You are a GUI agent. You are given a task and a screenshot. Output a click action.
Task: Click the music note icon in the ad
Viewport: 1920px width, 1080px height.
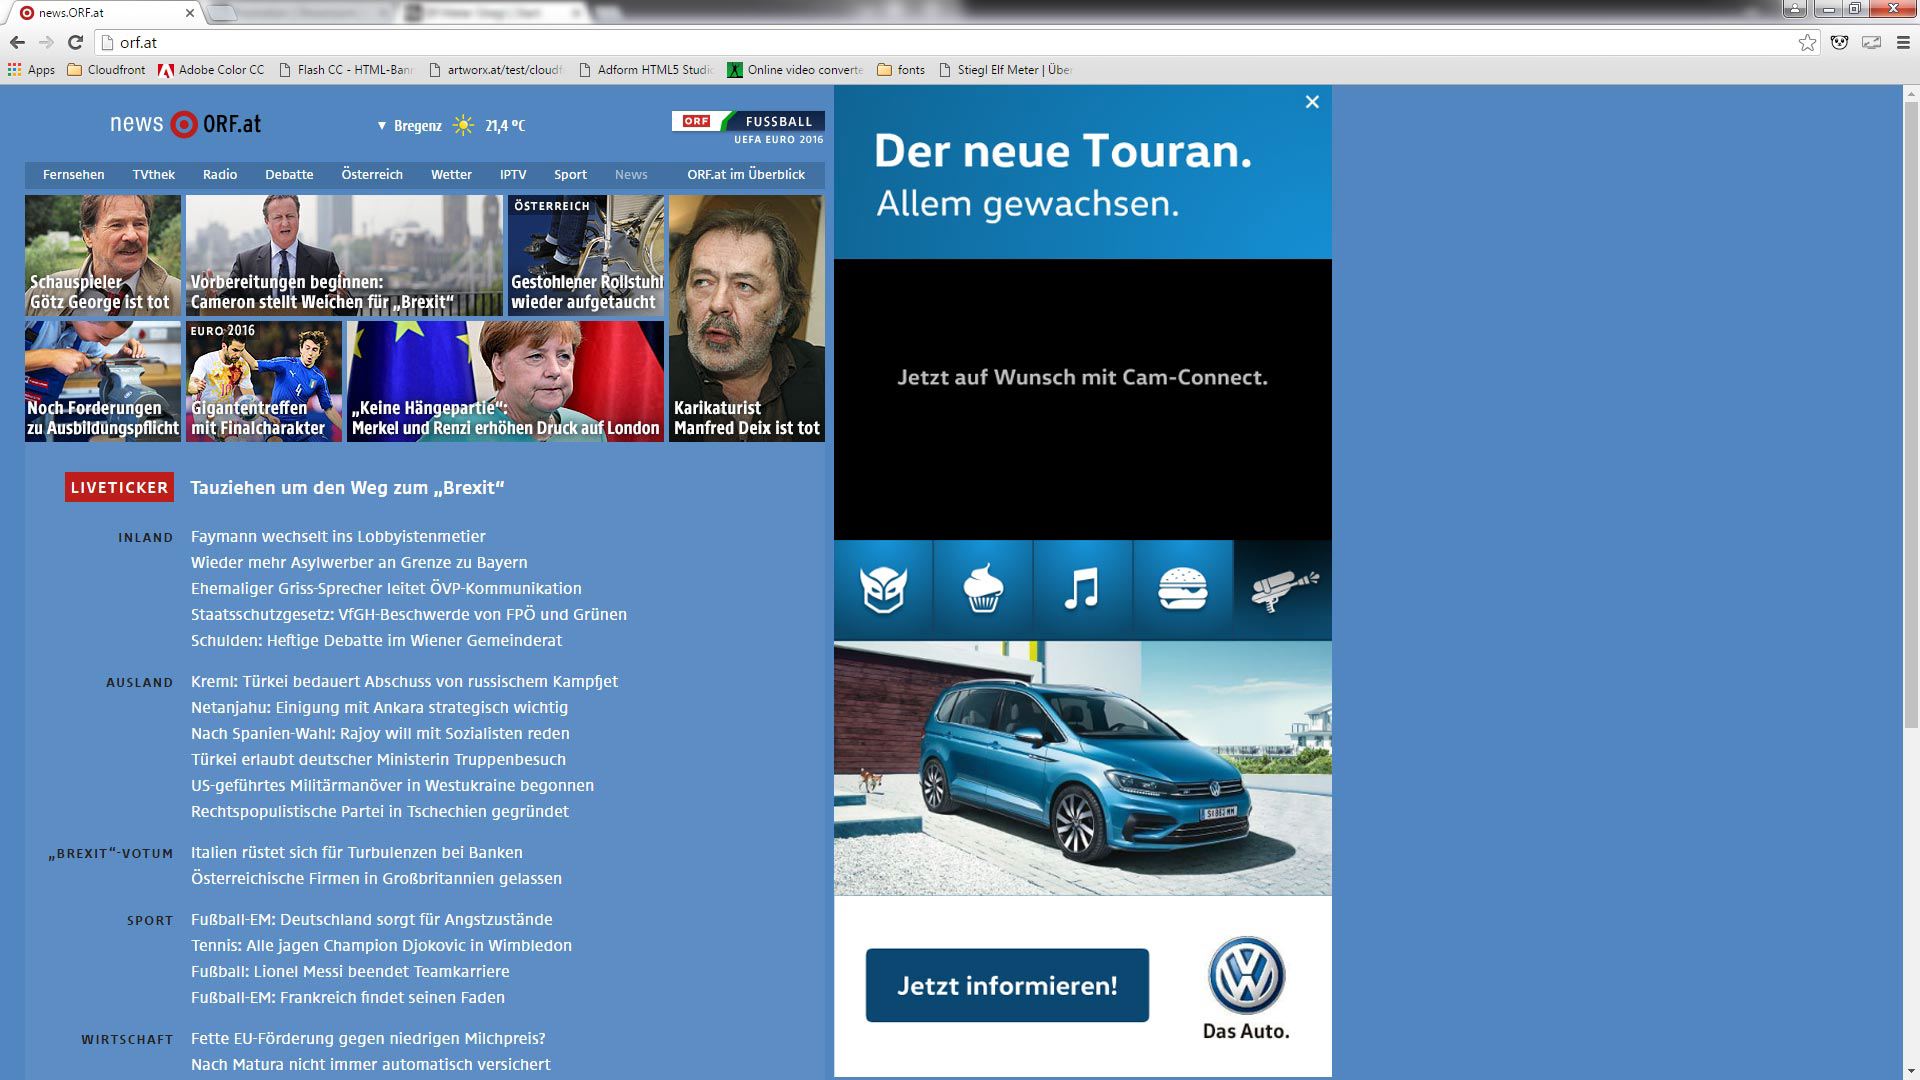[x=1083, y=589]
